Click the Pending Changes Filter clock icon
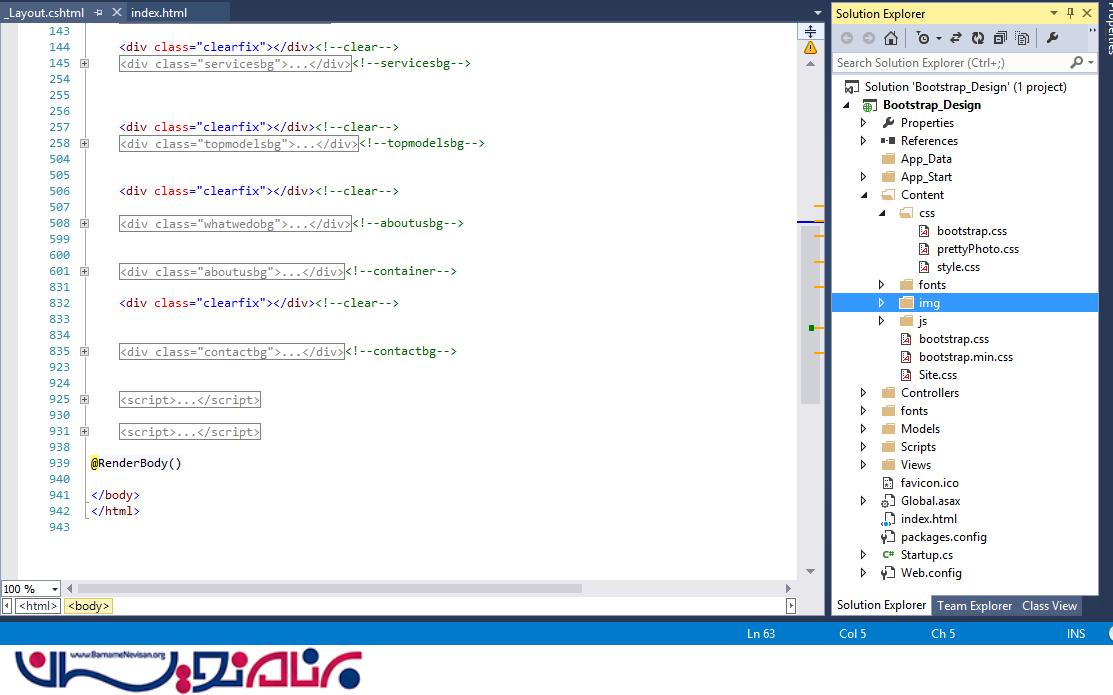Viewport: 1113px width, 695px height. point(924,38)
